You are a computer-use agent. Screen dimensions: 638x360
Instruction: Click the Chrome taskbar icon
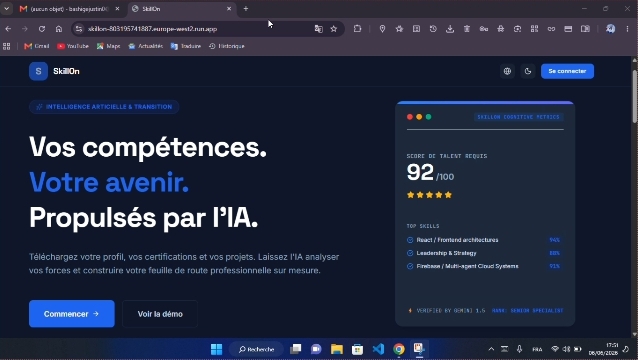click(399, 349)
